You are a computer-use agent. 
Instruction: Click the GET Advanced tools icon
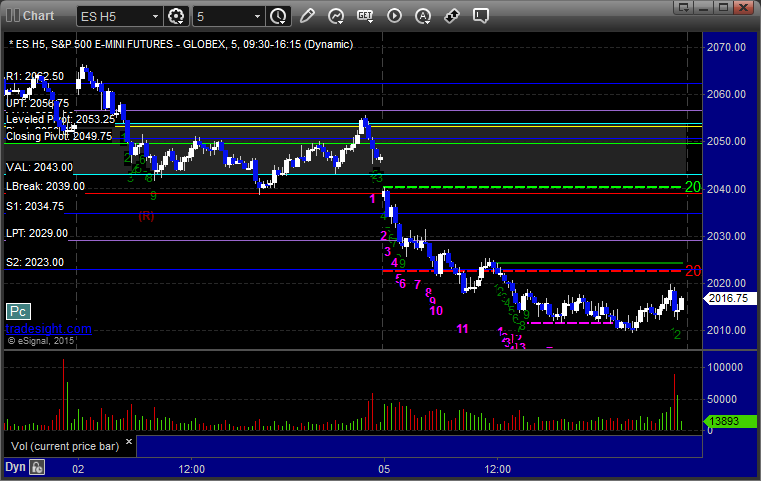pyautogui.click(x=365, y=16)
